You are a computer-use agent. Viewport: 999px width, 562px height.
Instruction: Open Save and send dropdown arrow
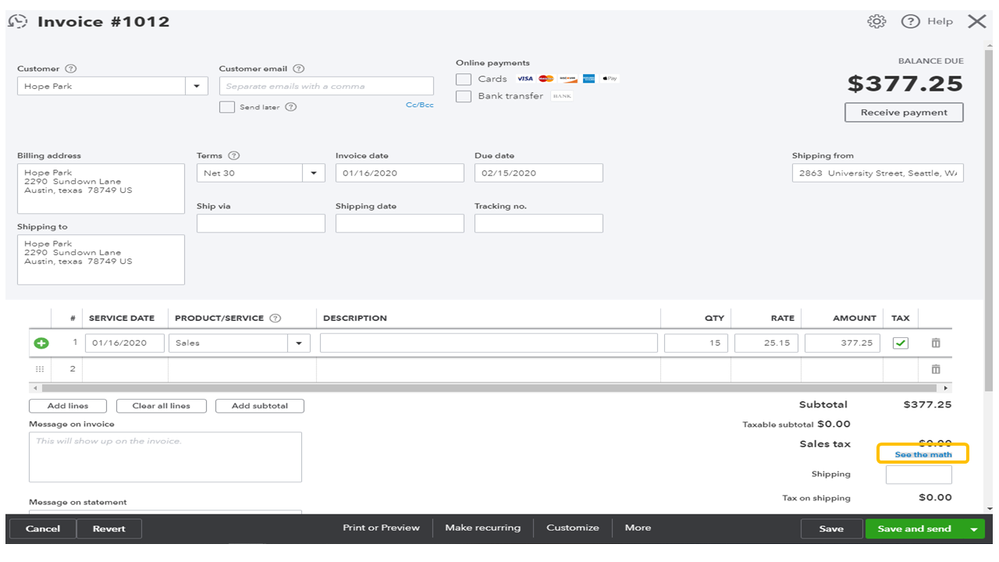(974, 529)
